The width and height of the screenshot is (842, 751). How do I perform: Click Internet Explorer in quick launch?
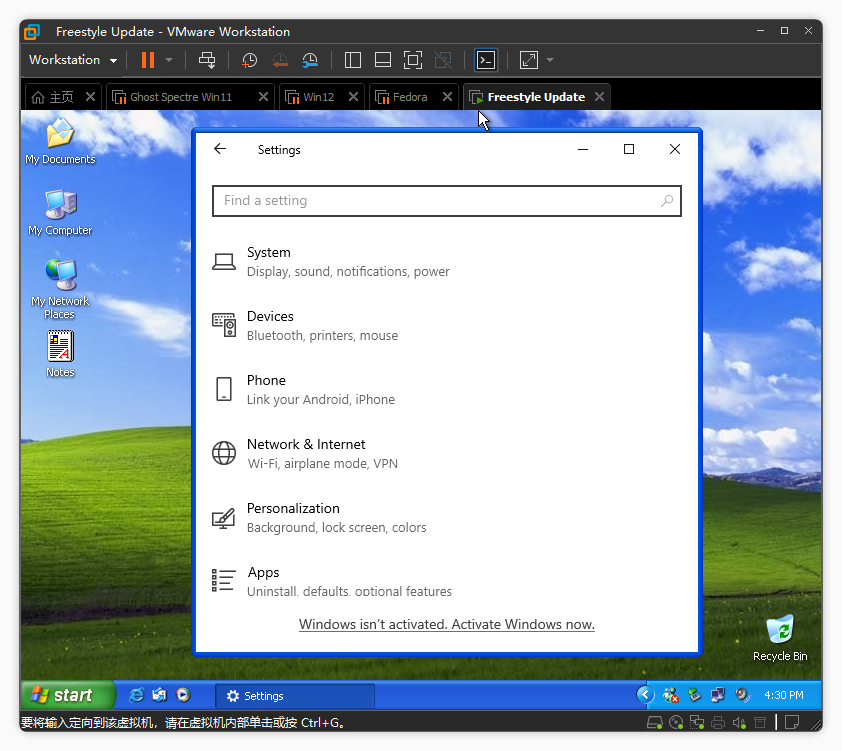coord(137,695)
